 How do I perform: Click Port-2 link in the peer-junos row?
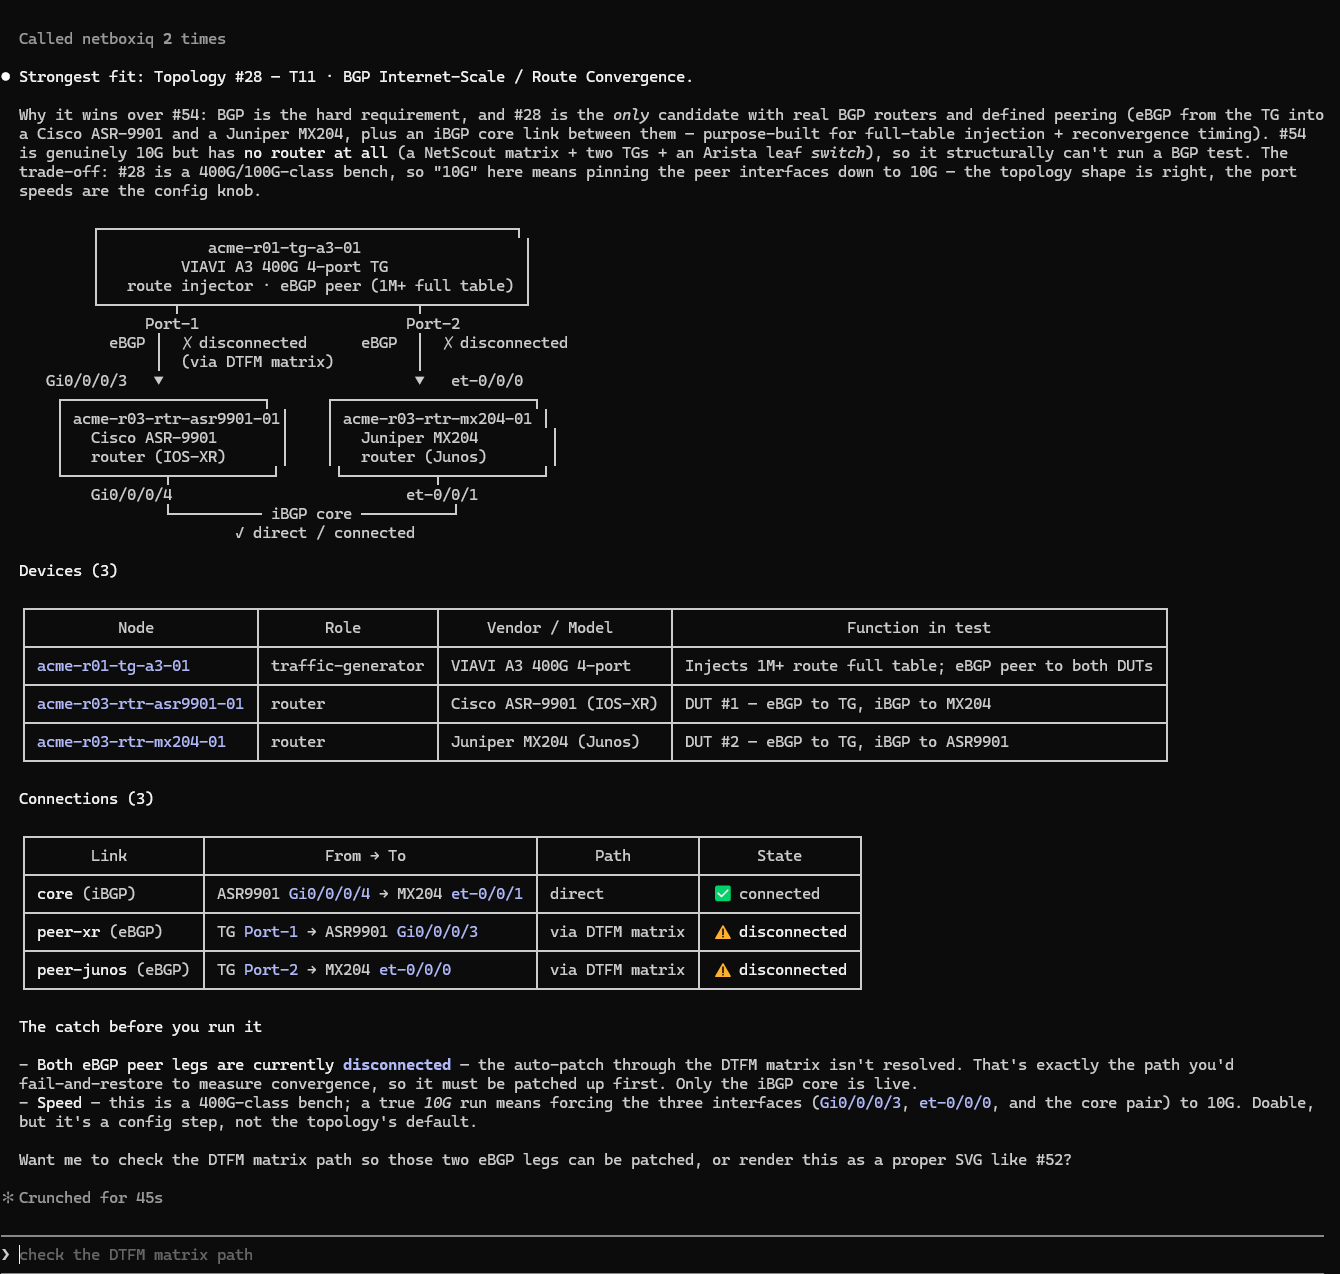(271, 970)
